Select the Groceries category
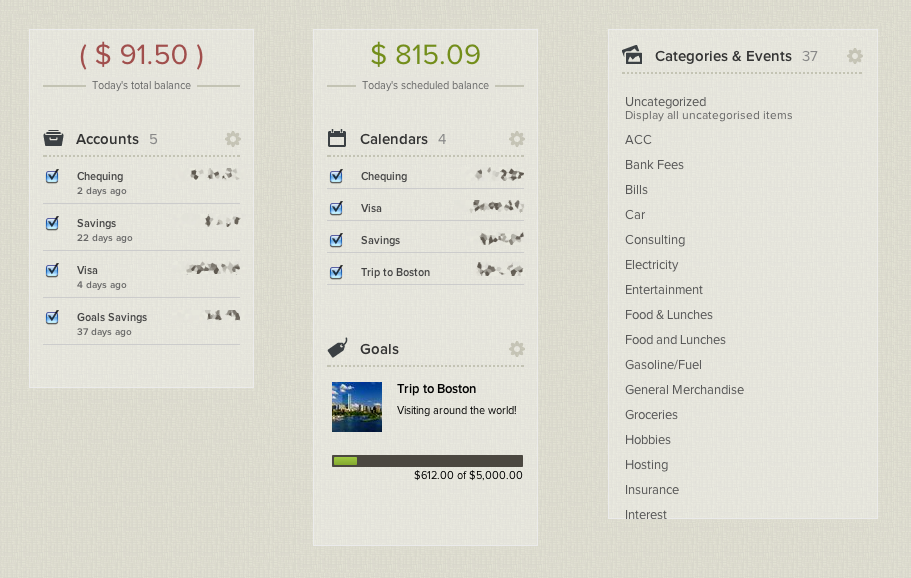 pos(651,414)
